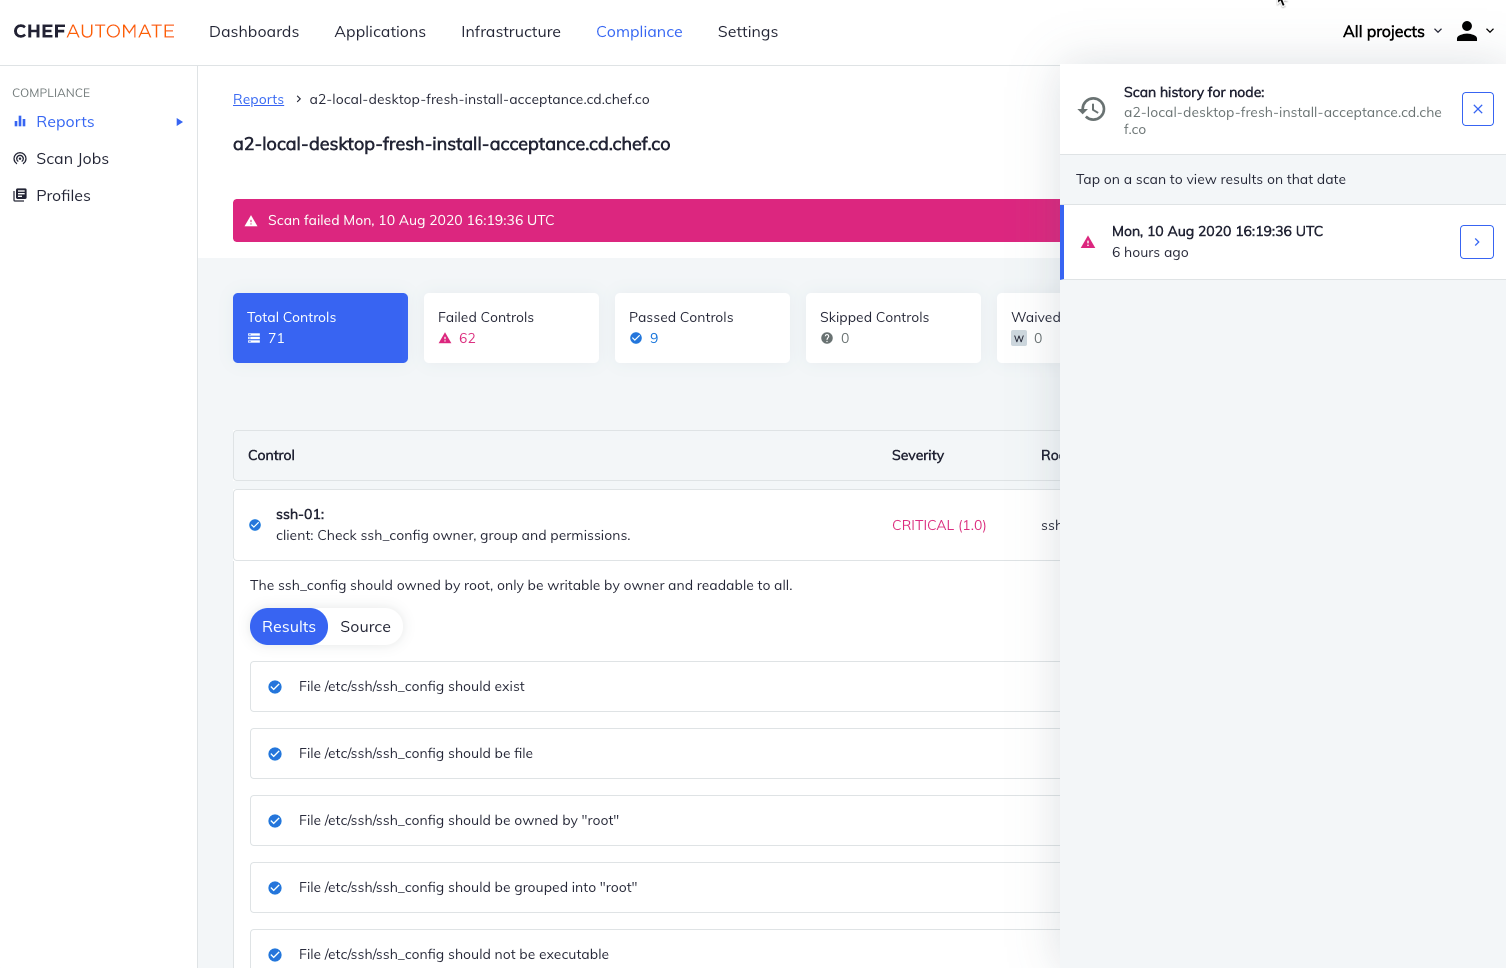Select the Results tab button

(x=289, y=627)
